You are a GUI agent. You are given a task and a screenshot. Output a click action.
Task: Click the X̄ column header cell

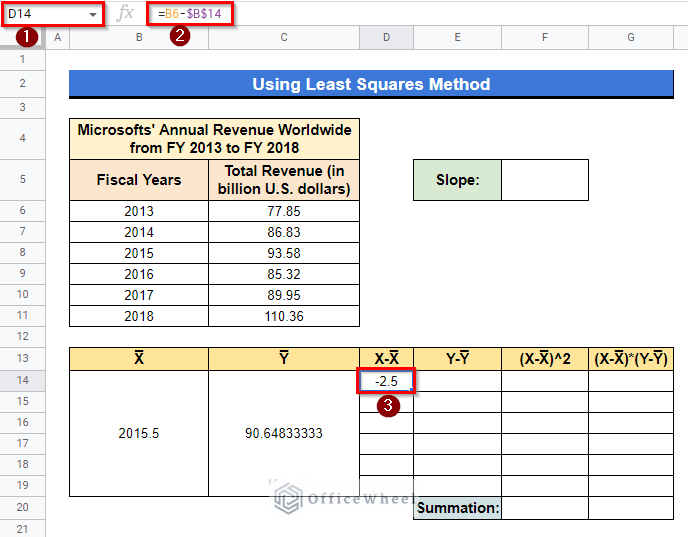click(x=139, y=359)
